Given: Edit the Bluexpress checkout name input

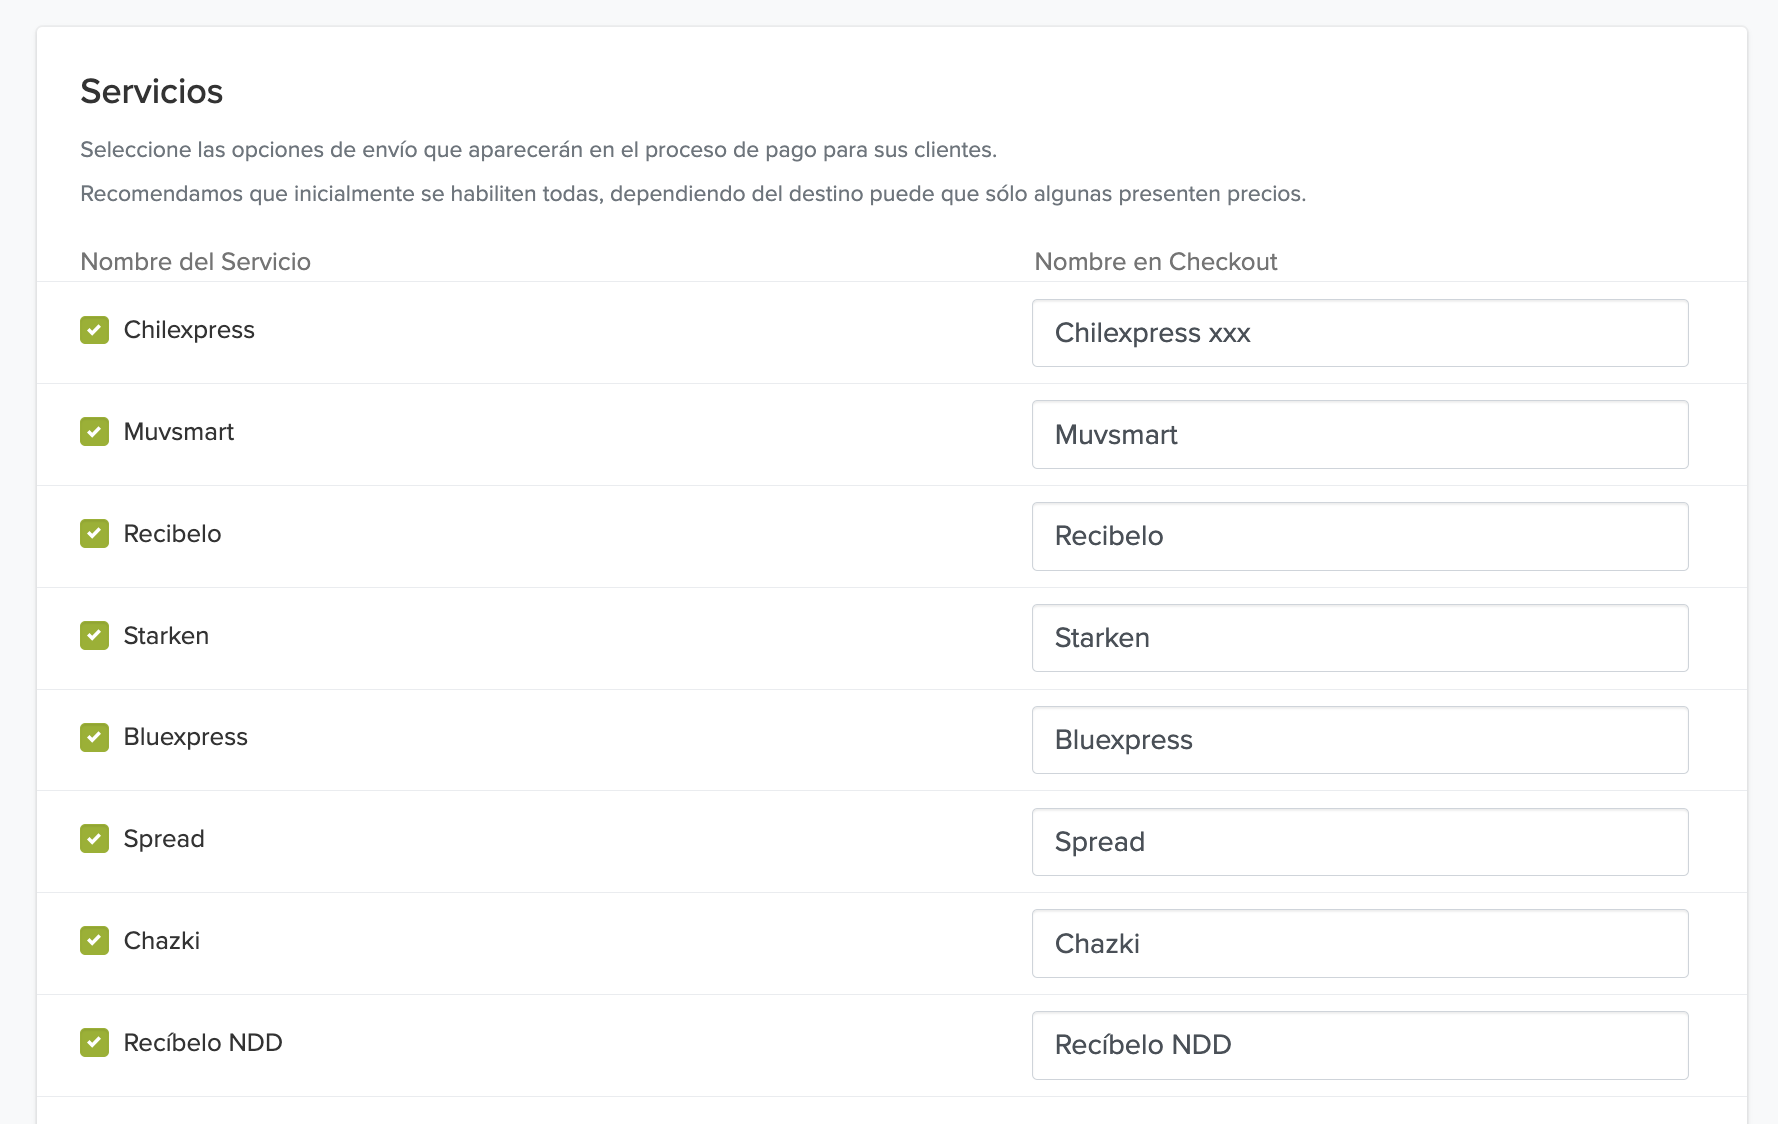Looking at the screenshot, I should [x=1360, y=740].
